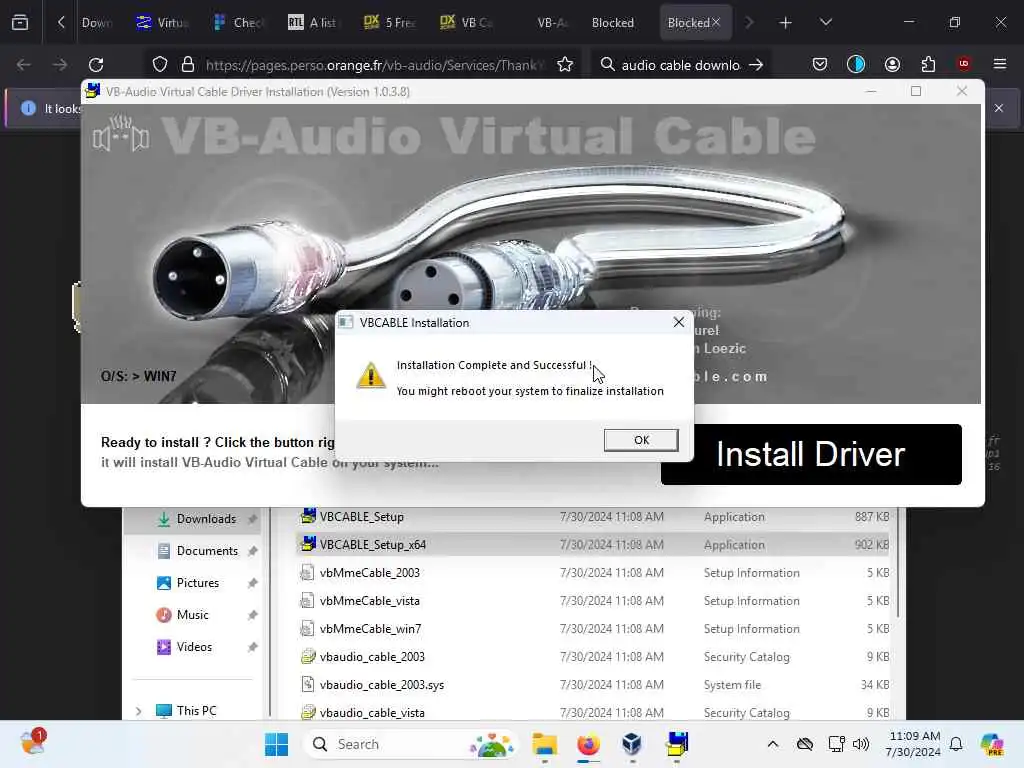
Task: Bookmark this page with star icon
Action: tap(565, 65)
